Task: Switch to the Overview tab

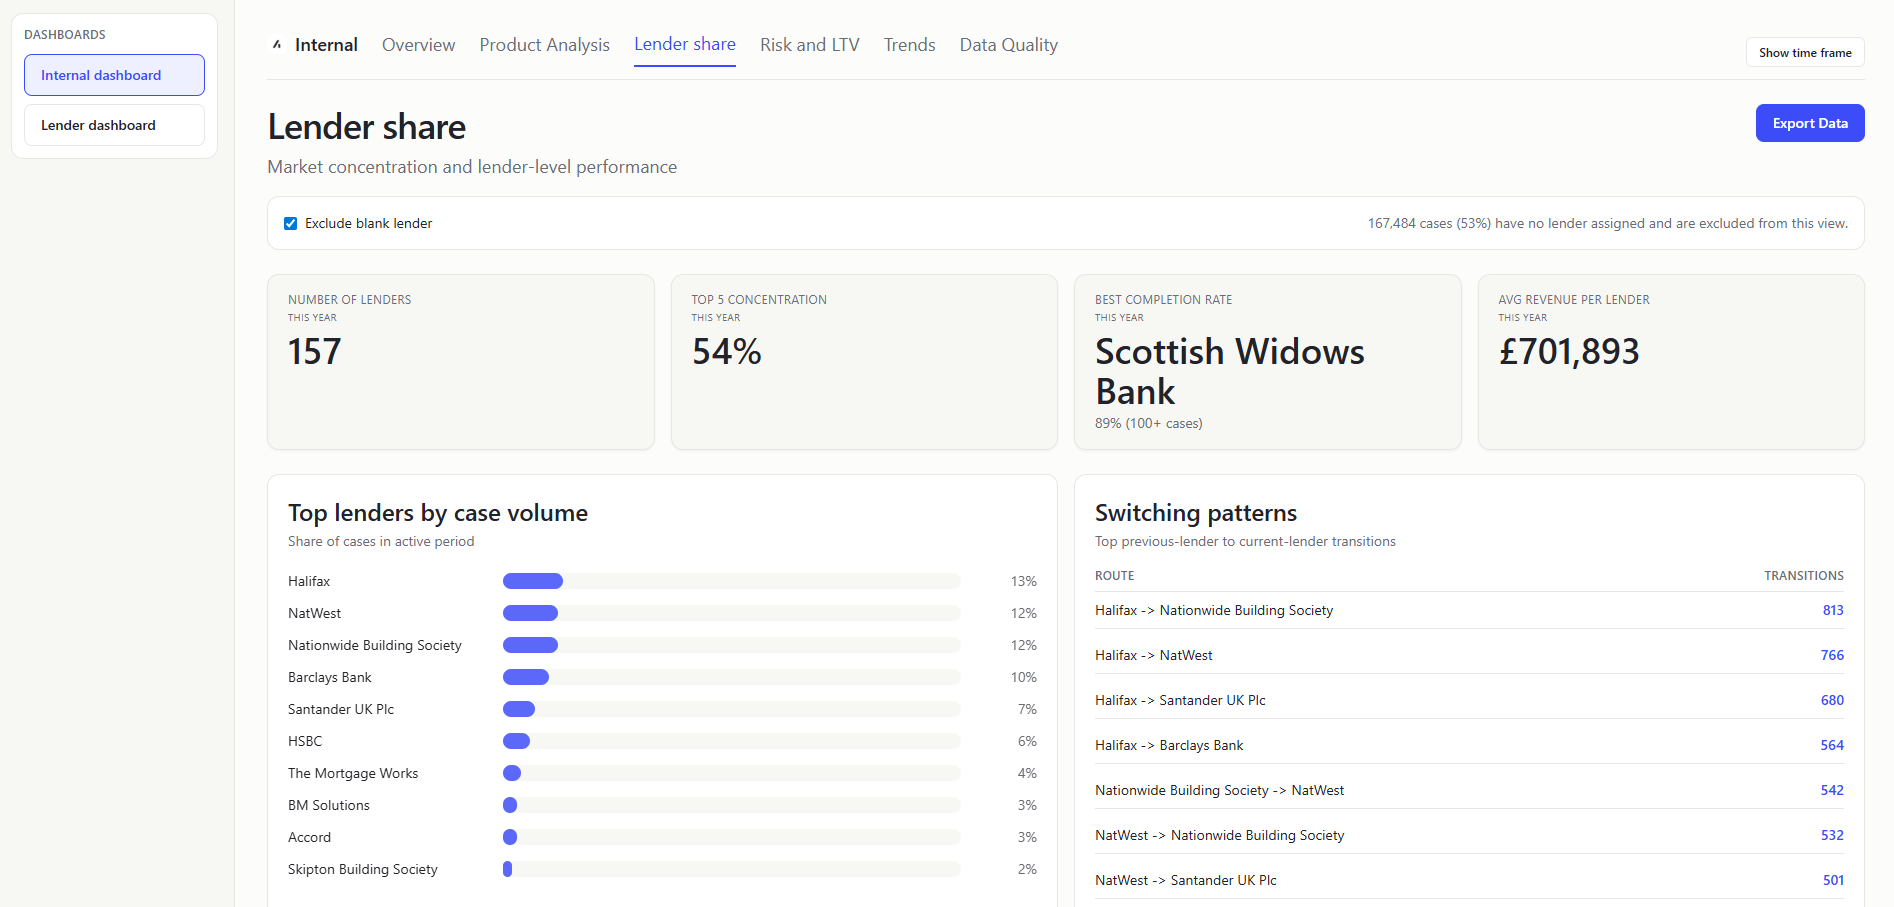Action: [418, 44]
